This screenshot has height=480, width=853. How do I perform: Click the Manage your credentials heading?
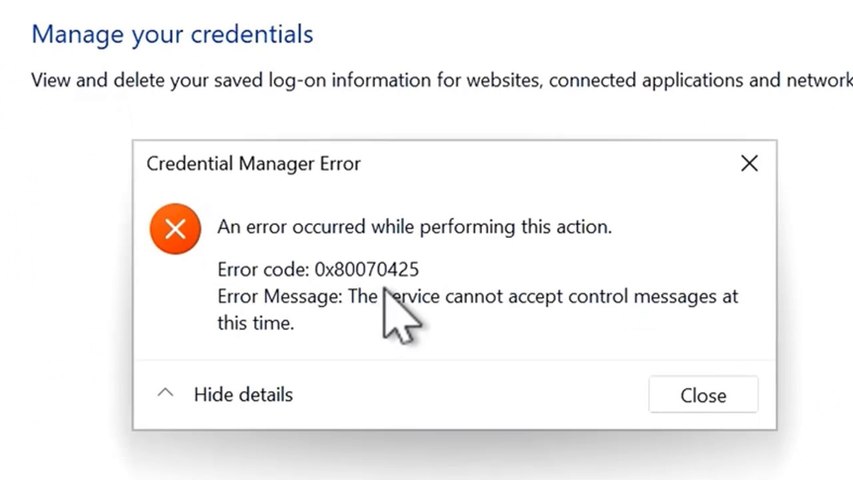click(x=172, y=34)
